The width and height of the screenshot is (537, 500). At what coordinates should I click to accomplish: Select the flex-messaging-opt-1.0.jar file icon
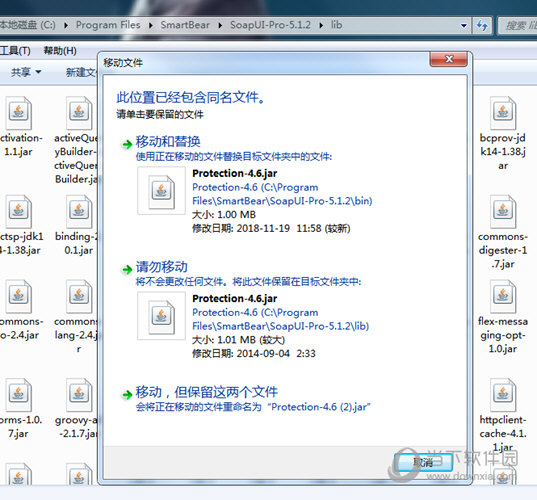click(x=503, y=296)
